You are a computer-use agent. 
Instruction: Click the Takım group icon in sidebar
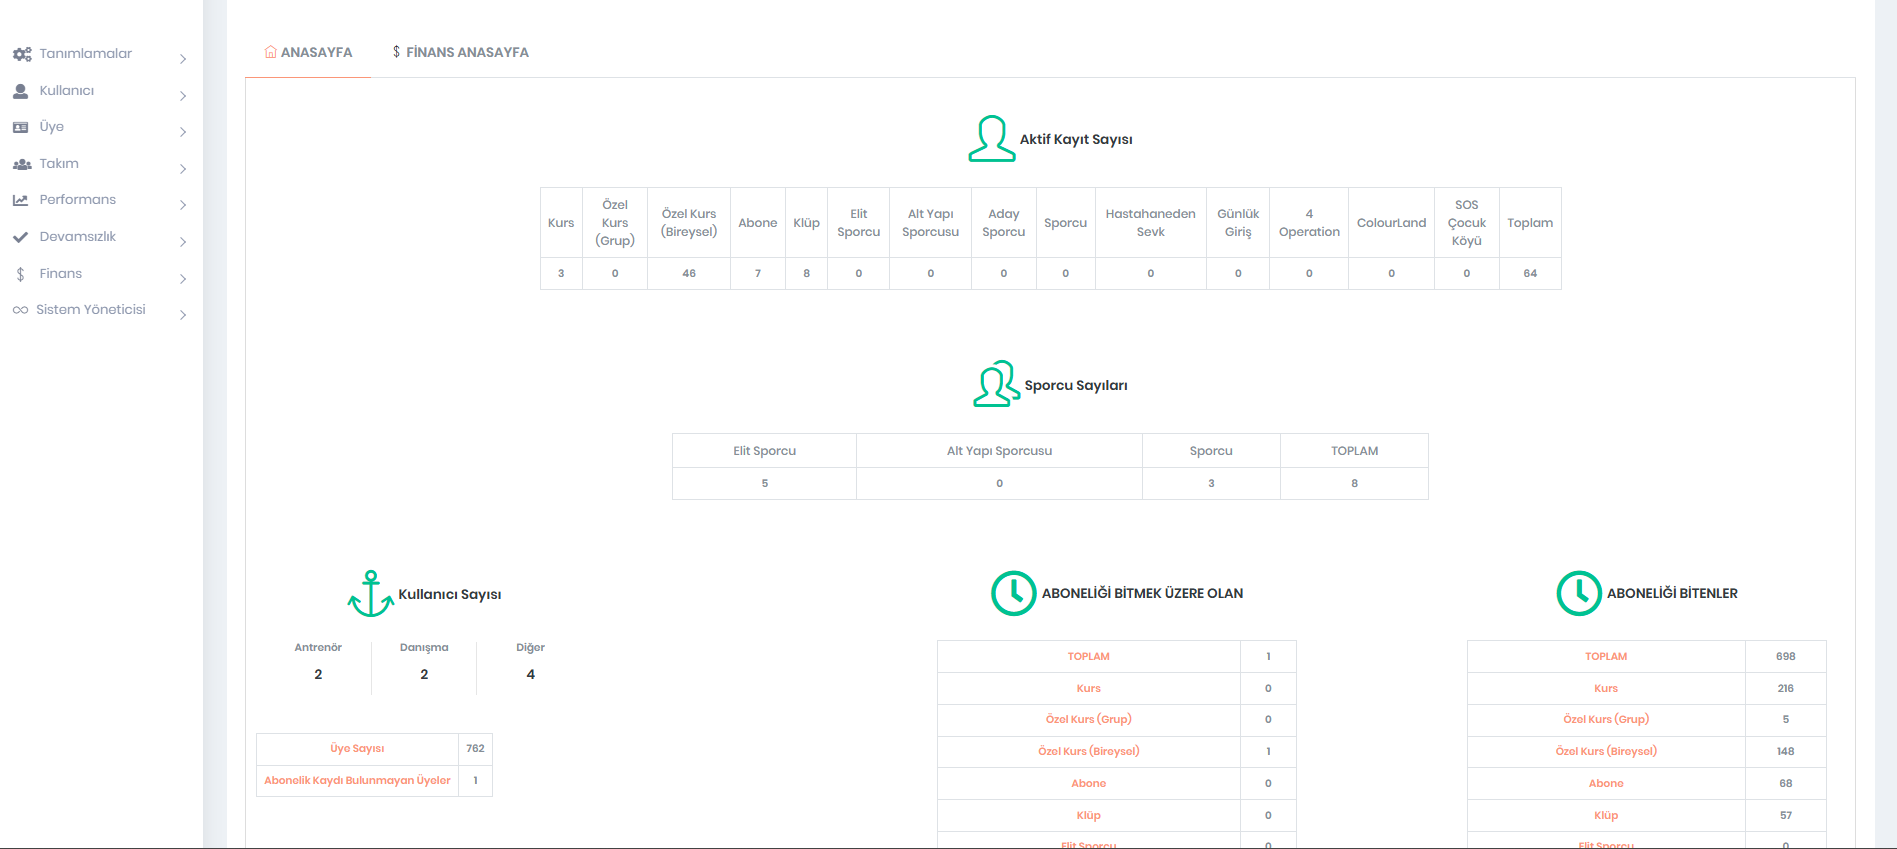21,164
